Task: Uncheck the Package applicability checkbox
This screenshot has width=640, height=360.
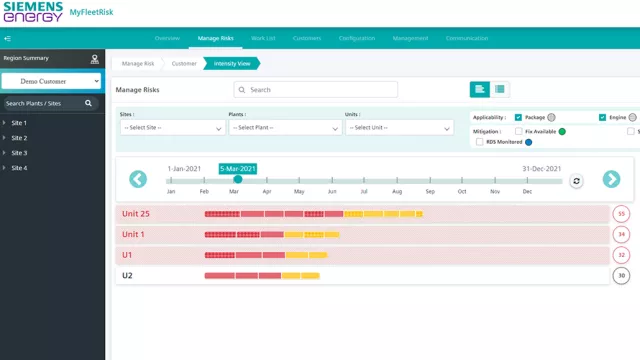Action: click(x=518, y=118)
